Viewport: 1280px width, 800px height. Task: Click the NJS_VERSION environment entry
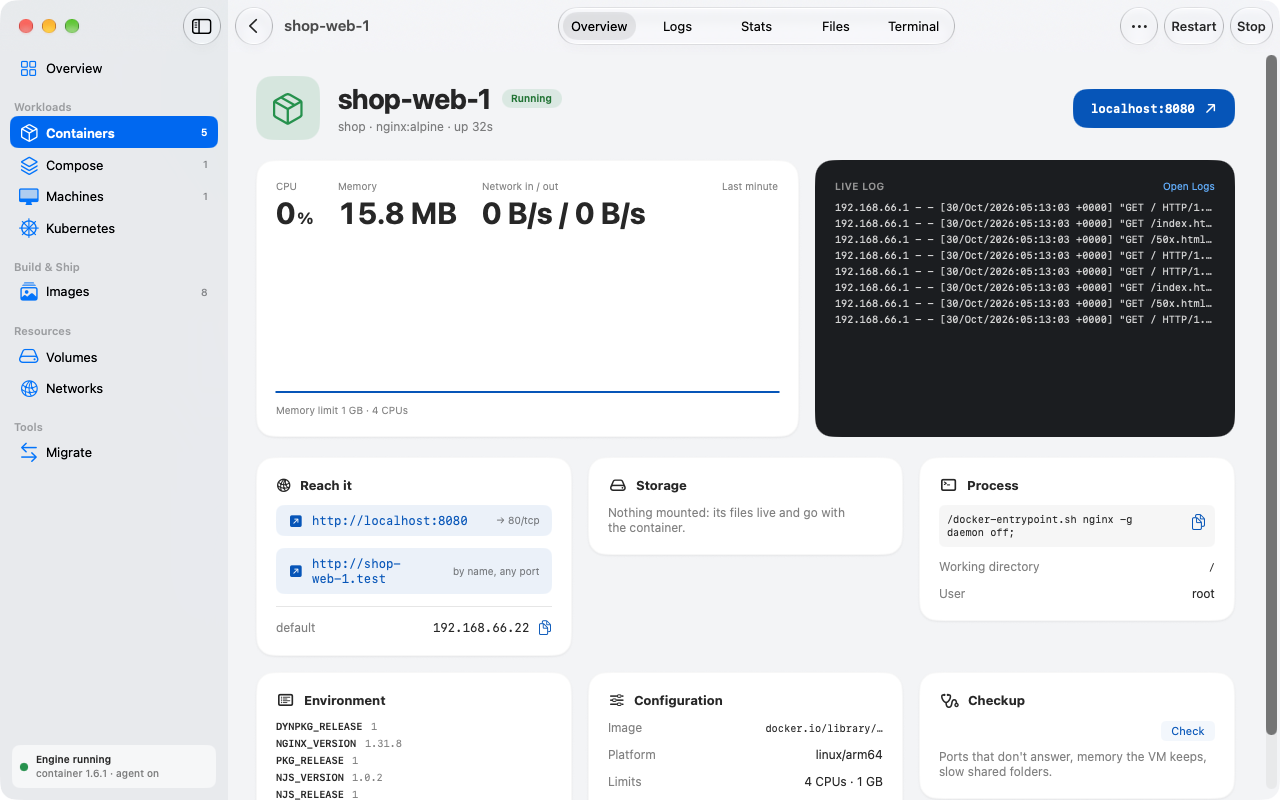[330, 778]
